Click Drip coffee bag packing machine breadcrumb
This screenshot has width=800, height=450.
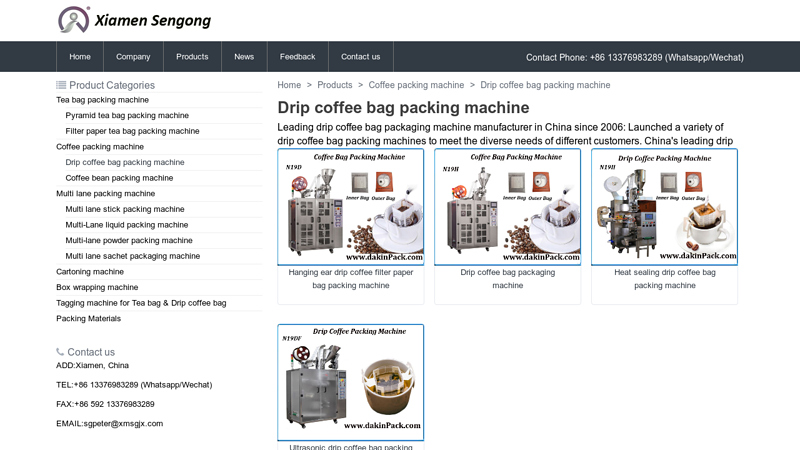[545, 85]
